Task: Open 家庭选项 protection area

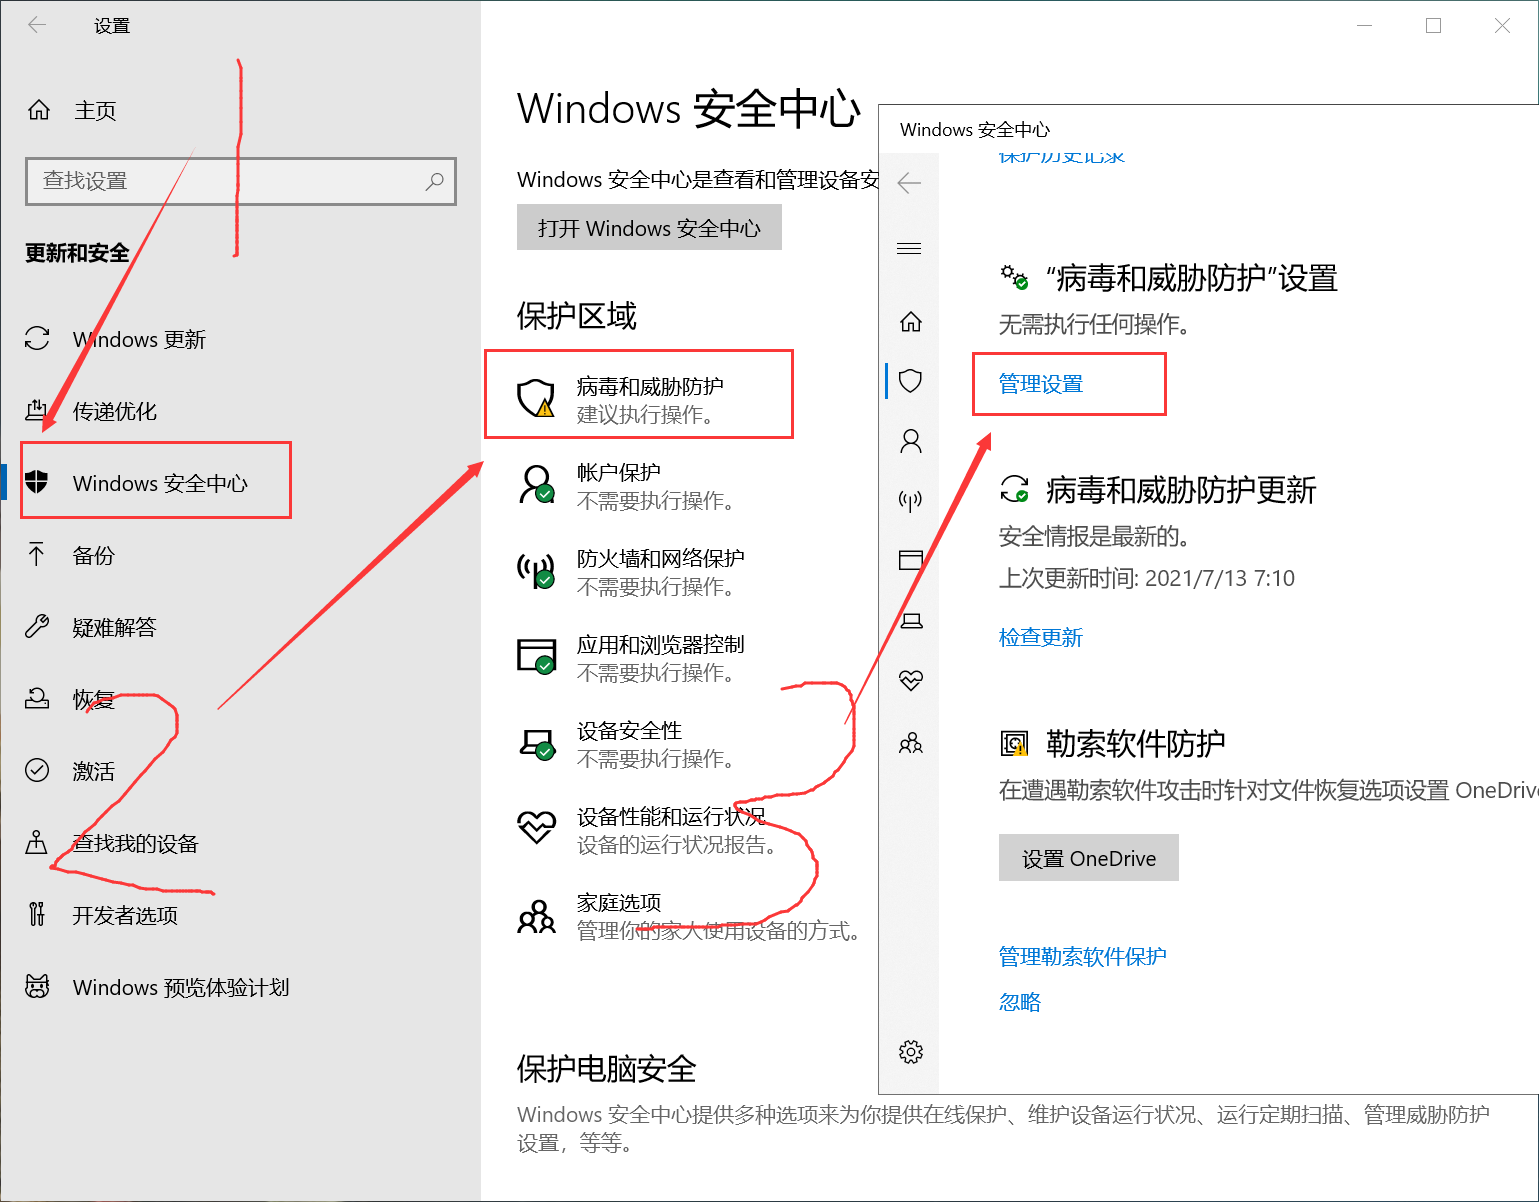Action: click(690, 916)
